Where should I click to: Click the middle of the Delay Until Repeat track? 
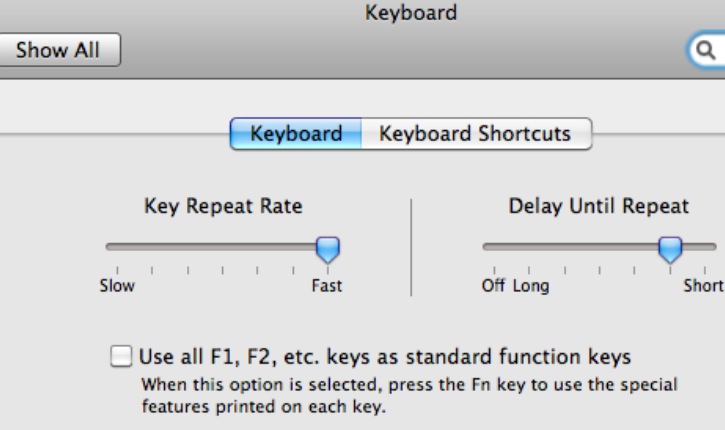click(599, 245)
